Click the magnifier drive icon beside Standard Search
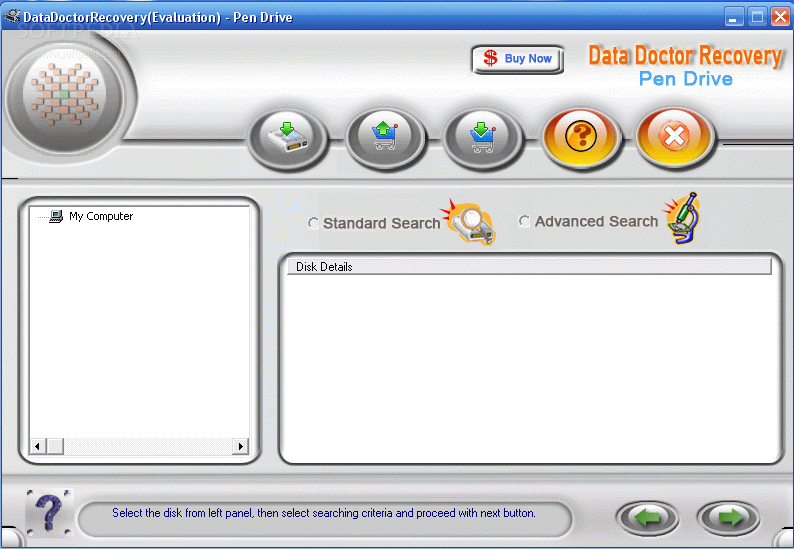 pyautogui.click(x=469, y=222)
